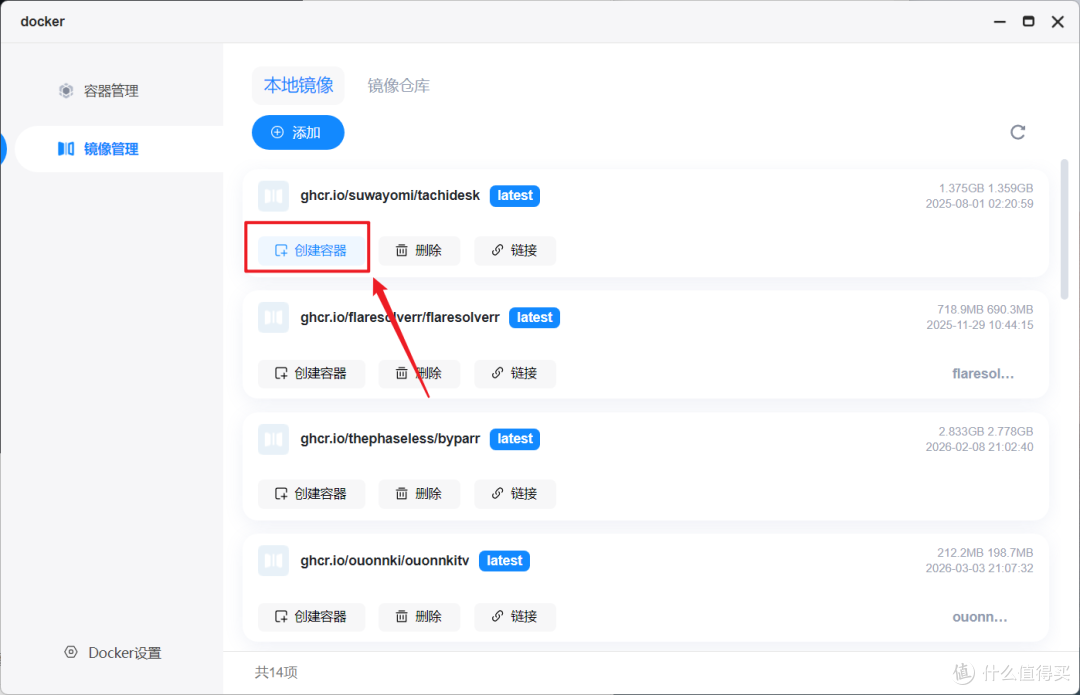Click the 212.2MB 198.7MB size text
Viewport: 1080px width, 695px height.
pyautogui.click(x=985, y=552)
